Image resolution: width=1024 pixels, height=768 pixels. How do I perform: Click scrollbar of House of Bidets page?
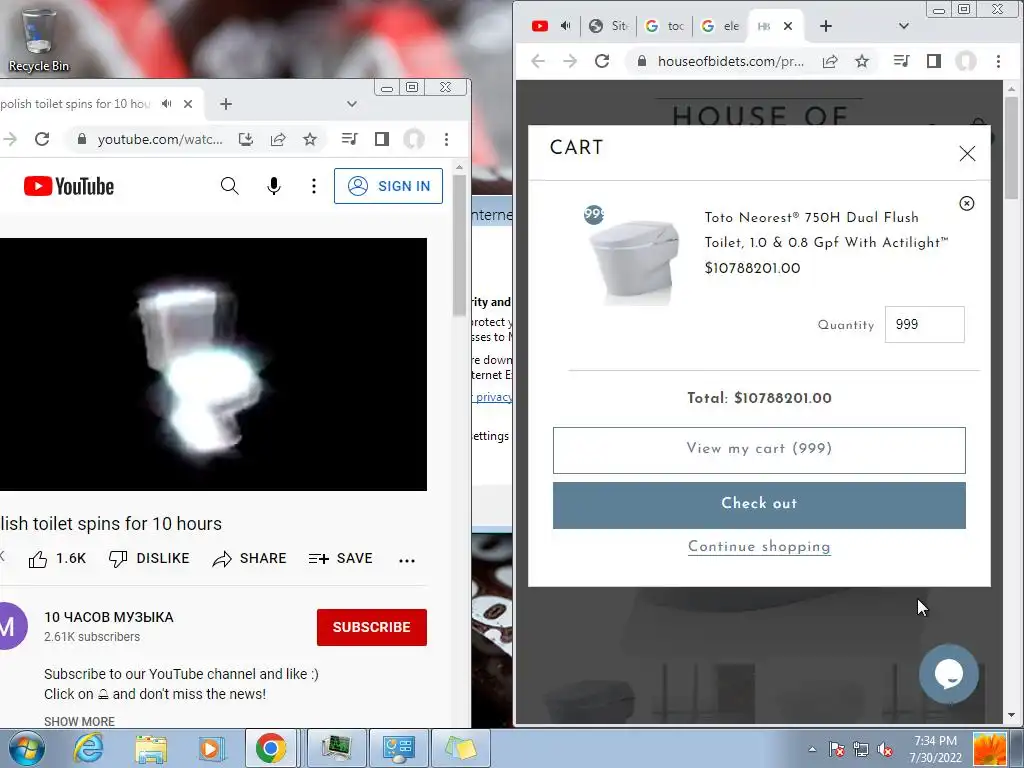(1012, 149)
